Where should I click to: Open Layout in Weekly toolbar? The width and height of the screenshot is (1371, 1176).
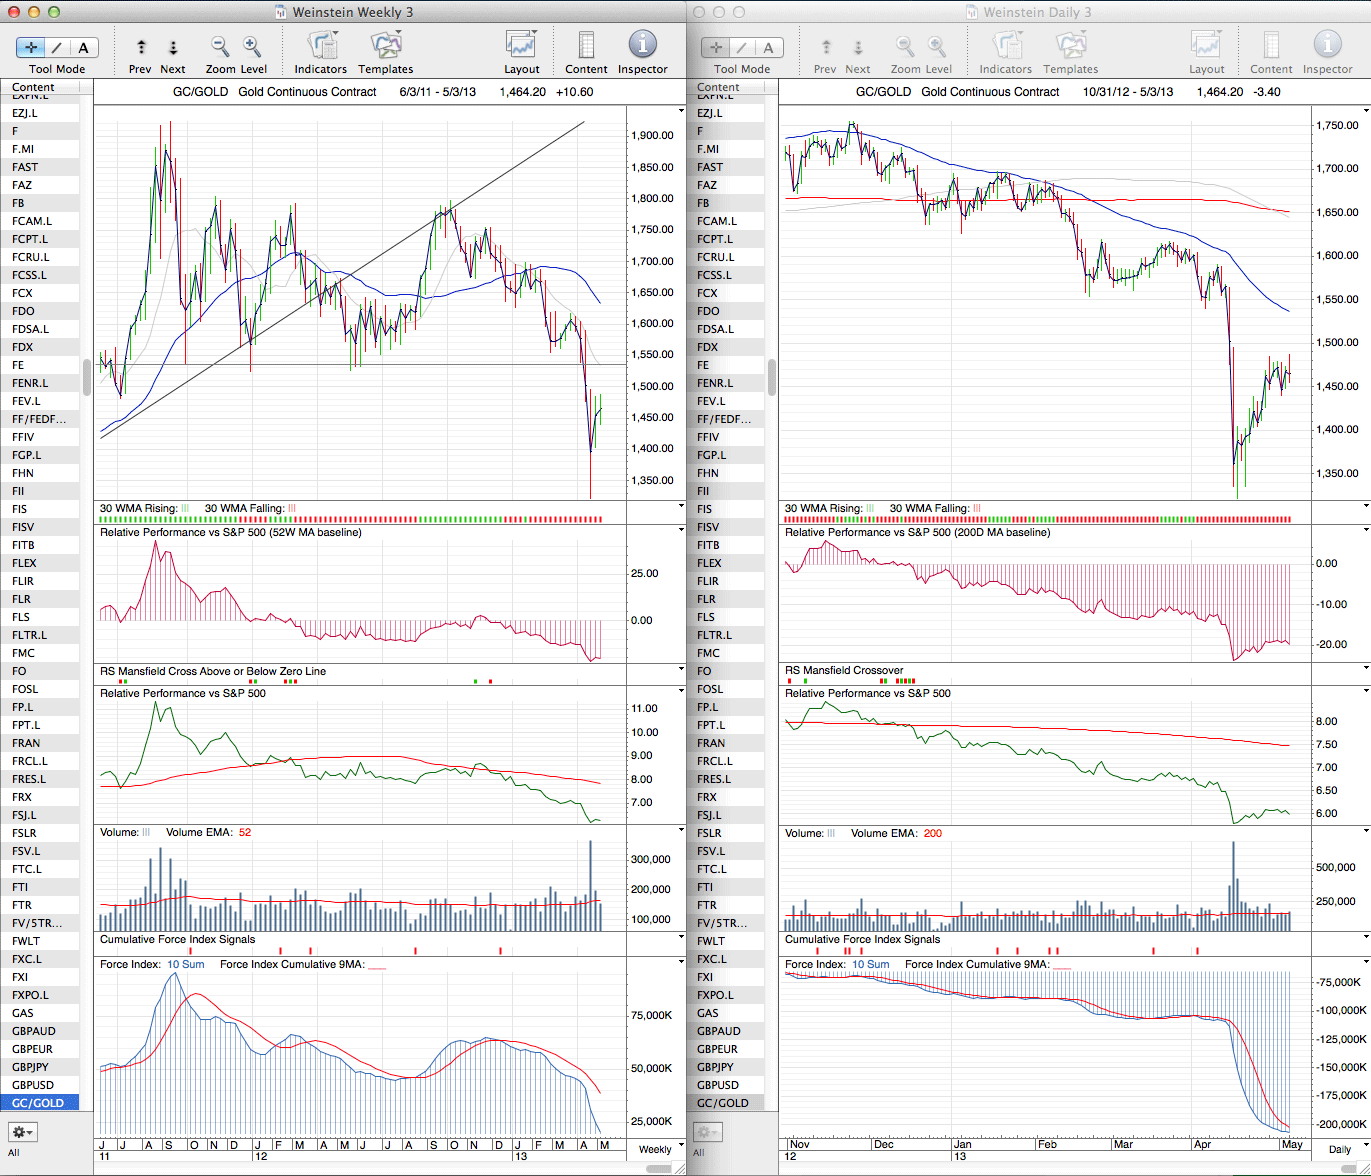tap(521, 46)
